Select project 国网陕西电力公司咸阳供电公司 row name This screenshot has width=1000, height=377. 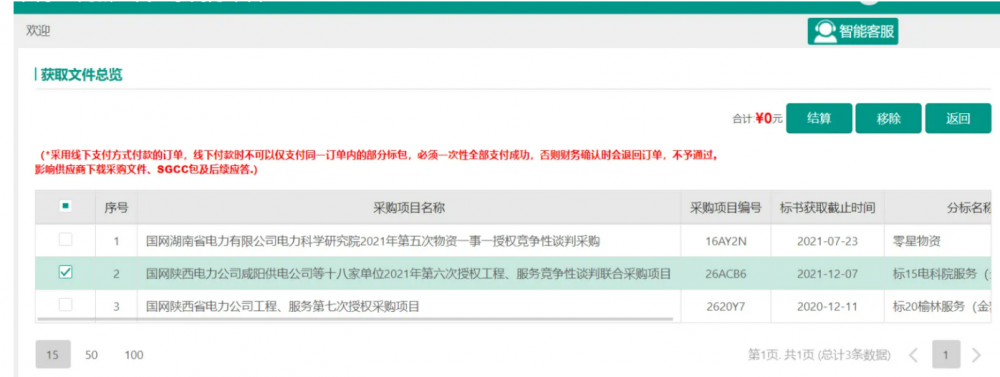pos(408,274)
